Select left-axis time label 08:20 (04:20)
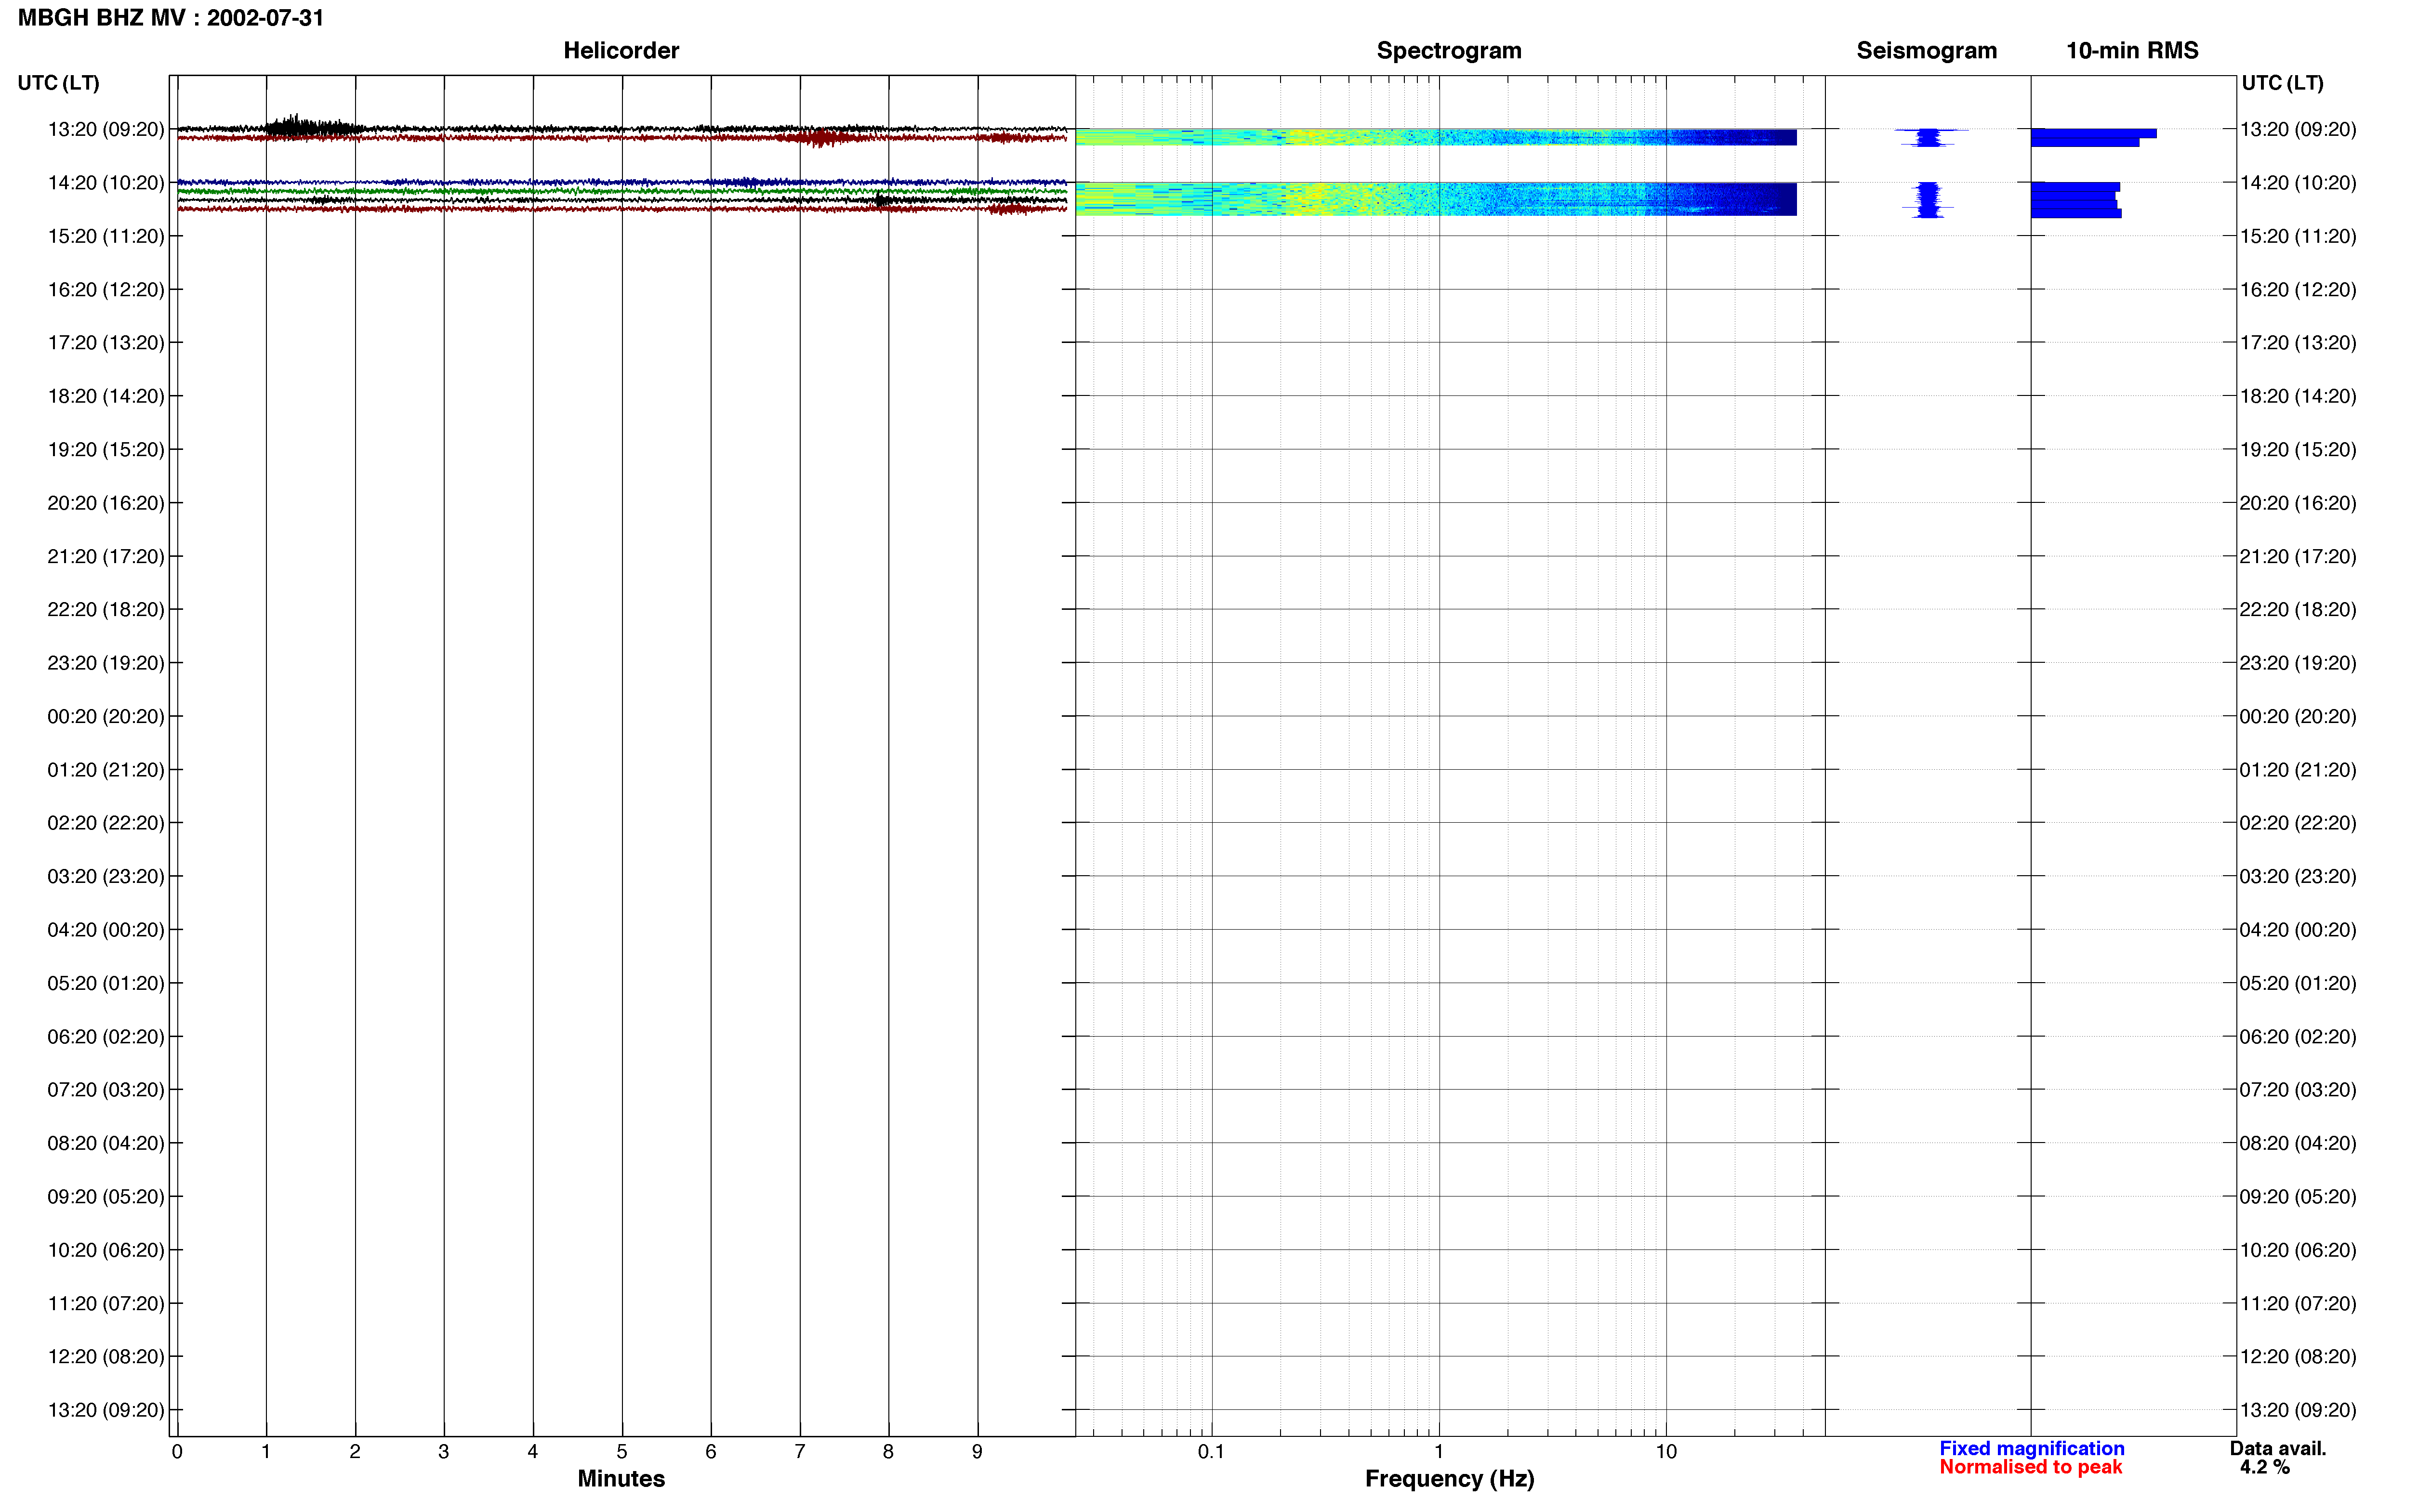 [106, 1143]
